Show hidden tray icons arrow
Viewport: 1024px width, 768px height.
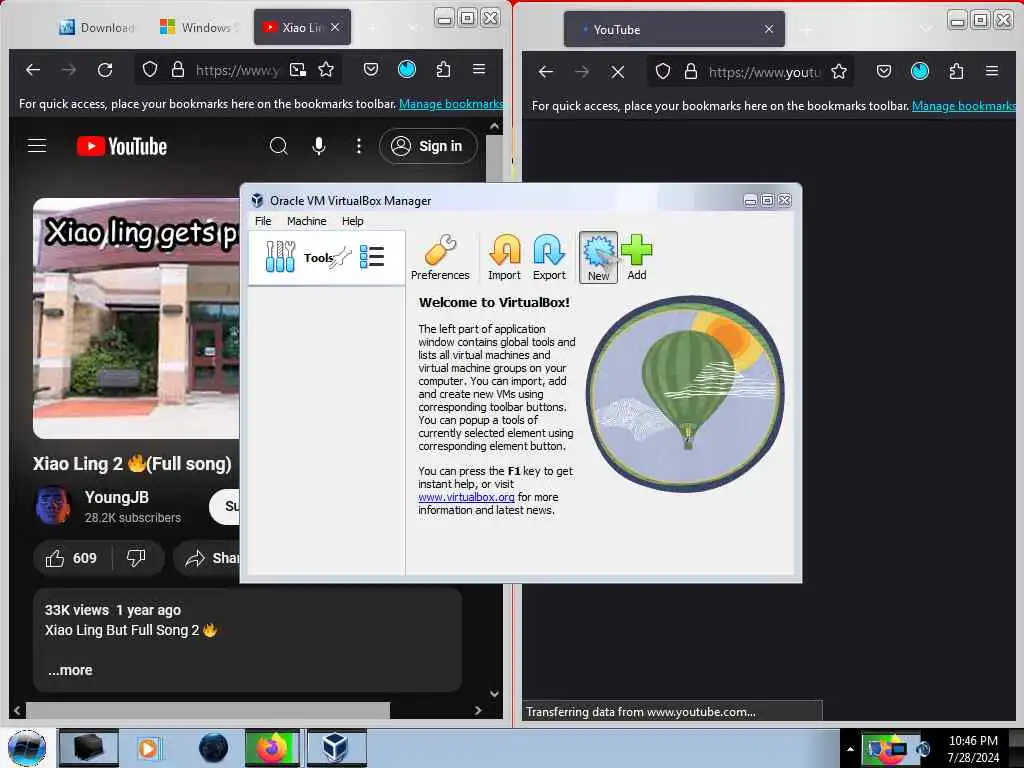tap(850, 749)
